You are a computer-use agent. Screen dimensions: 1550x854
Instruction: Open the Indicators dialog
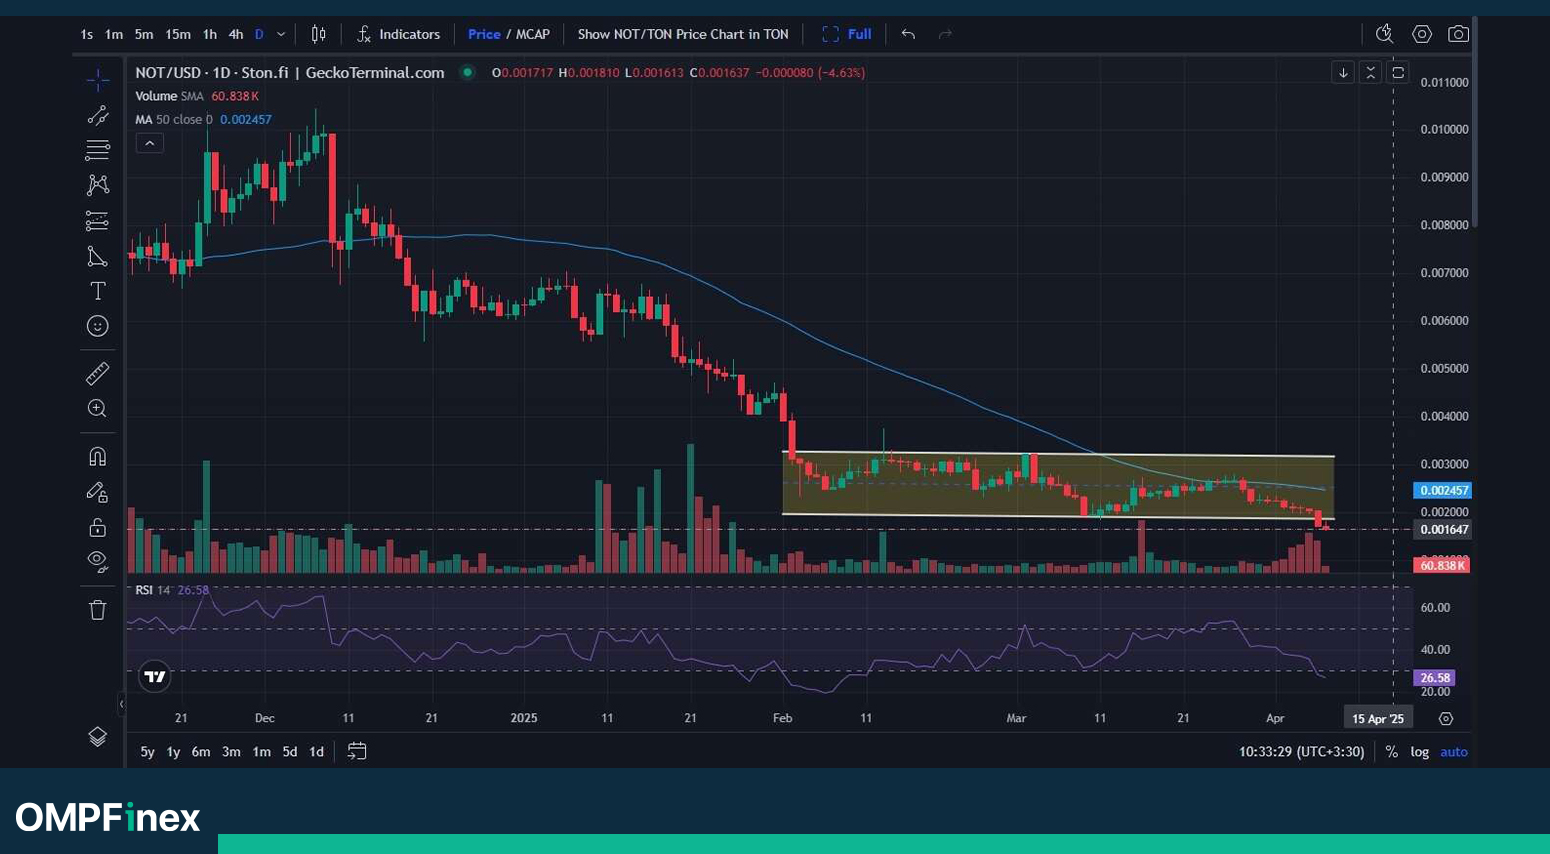pos(398,34)
